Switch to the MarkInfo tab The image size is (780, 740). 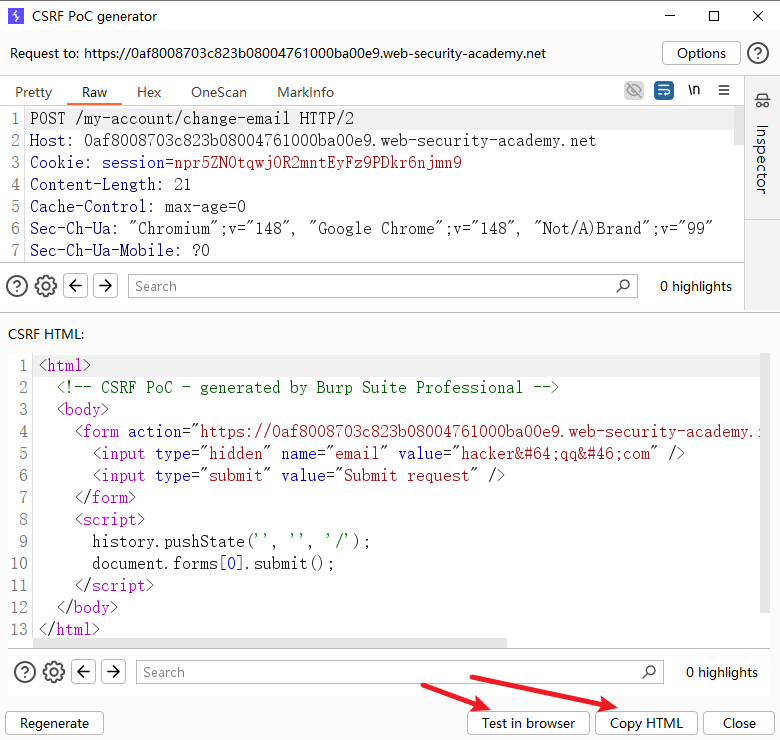(305, 92)
